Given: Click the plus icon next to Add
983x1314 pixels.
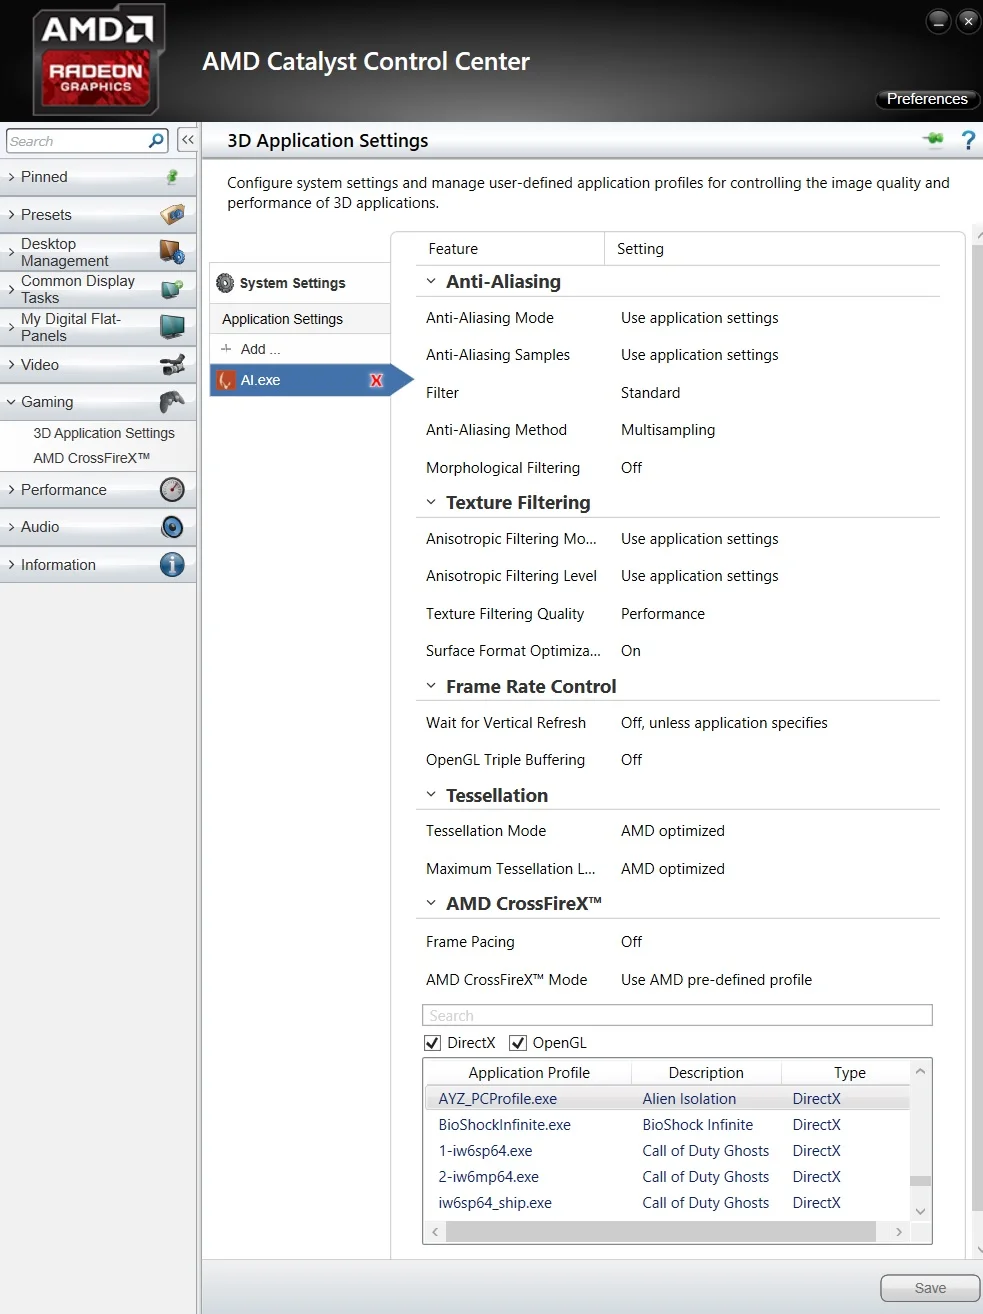Looking at the screenshot, I should (226, 349).
